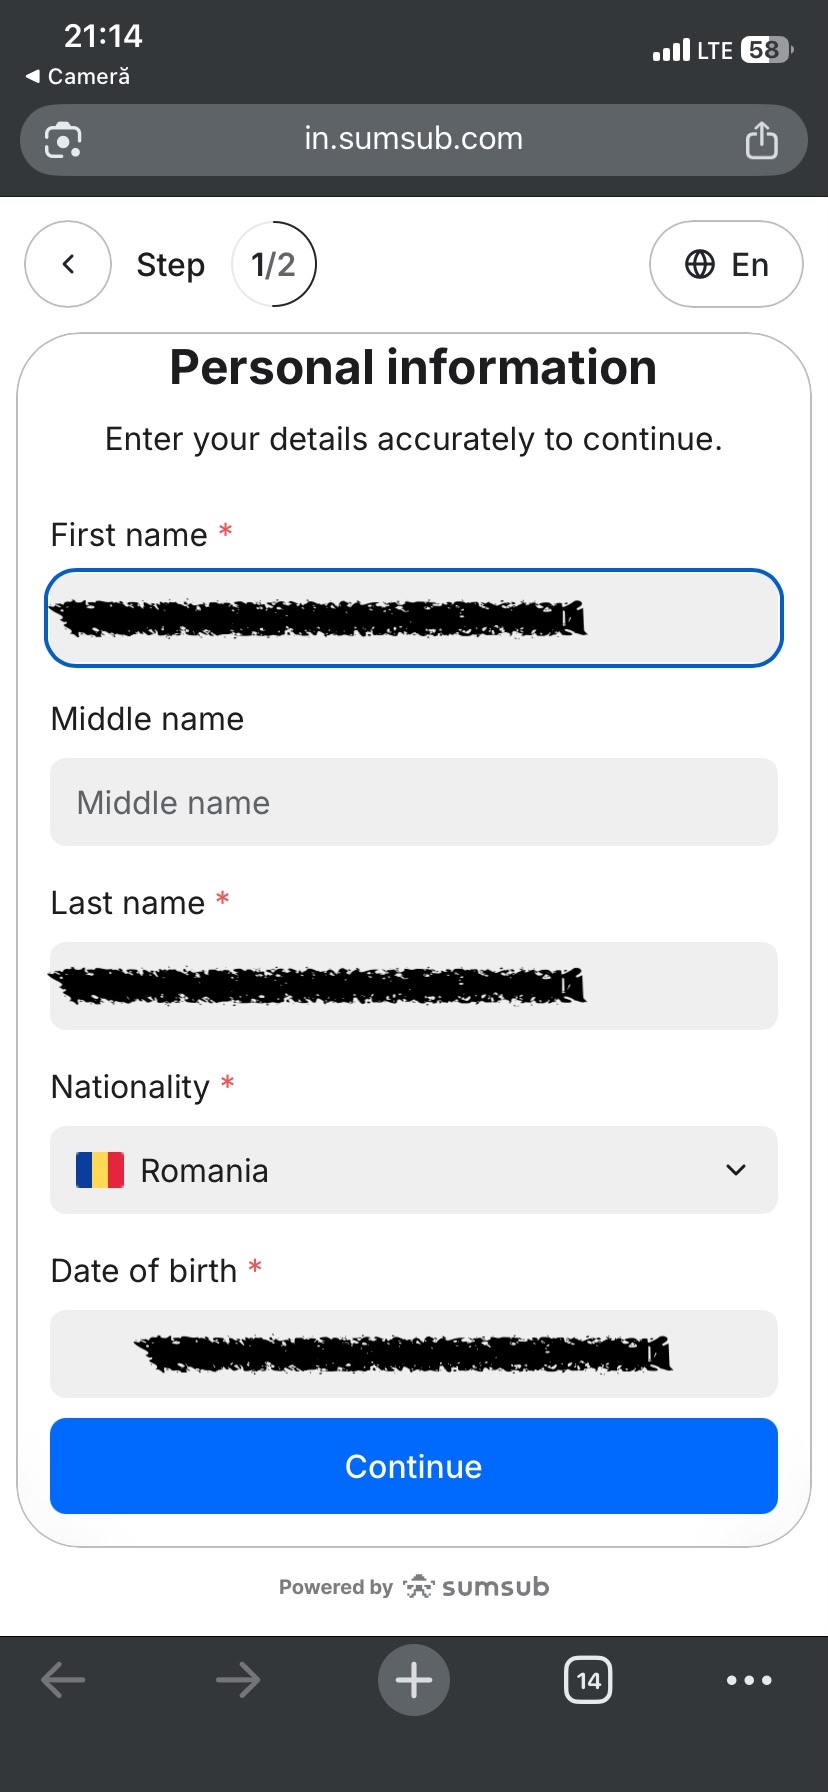Focus the First name input field

point(414,618)
